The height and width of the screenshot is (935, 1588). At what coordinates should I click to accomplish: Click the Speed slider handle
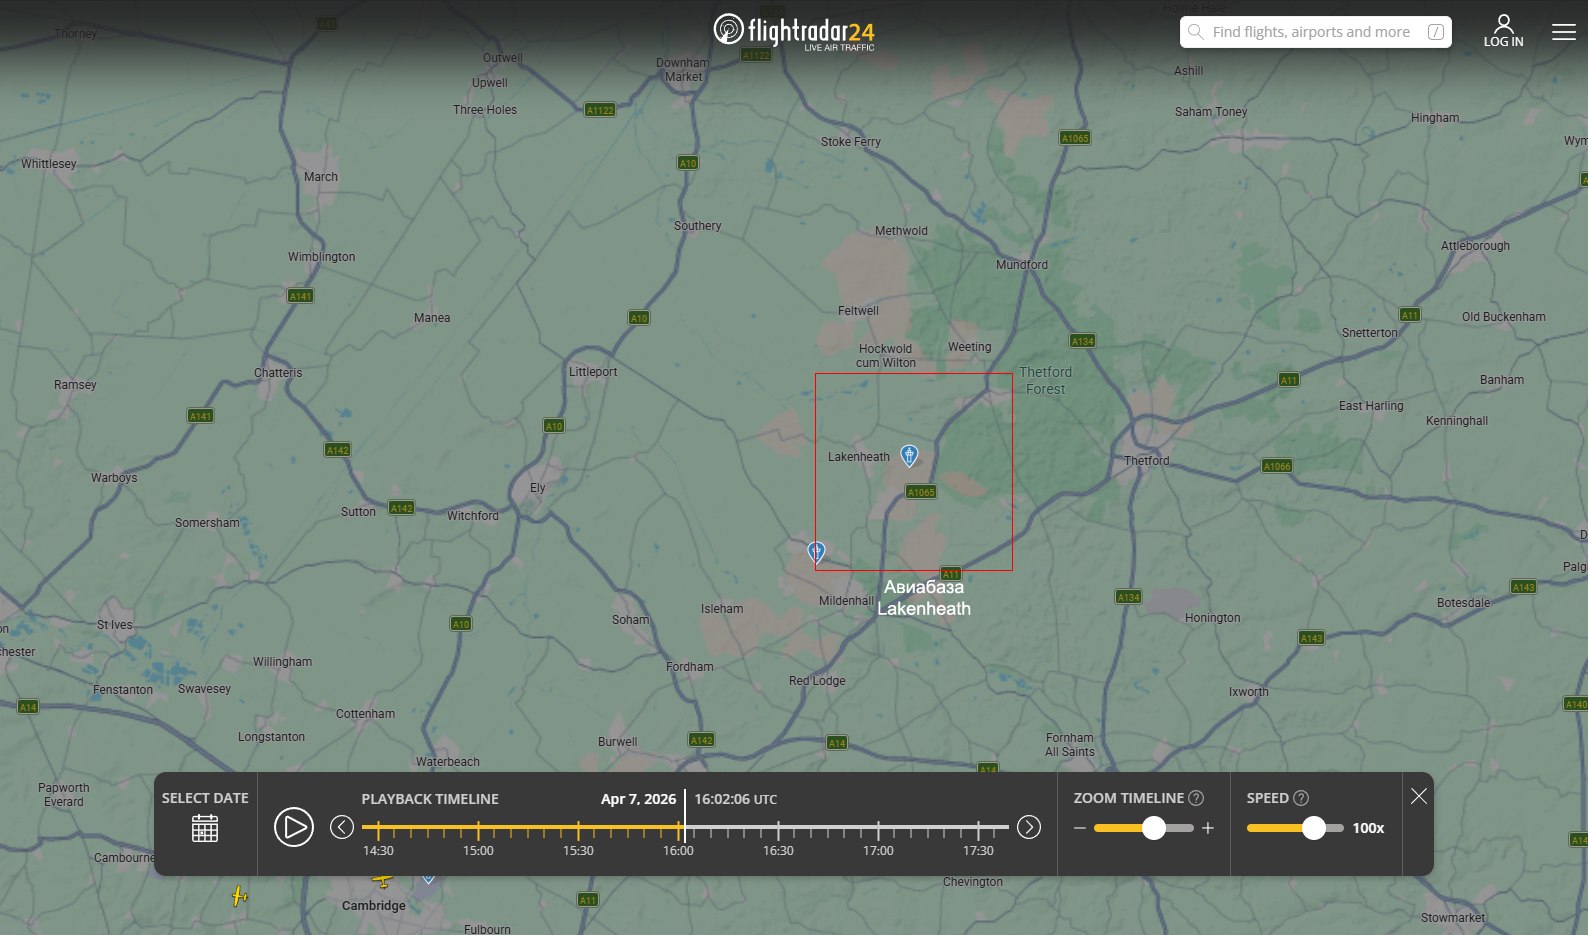pyautogui.click(x=1313, y=828)
